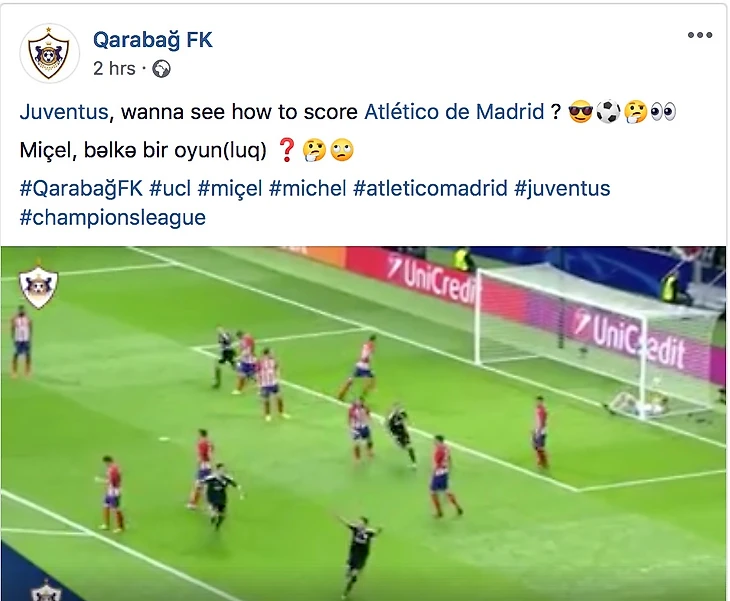The width and height of the screenshot is (730, 601).
Task: Open the #QarabağFK hashtag
Action: tap(81, 189)
